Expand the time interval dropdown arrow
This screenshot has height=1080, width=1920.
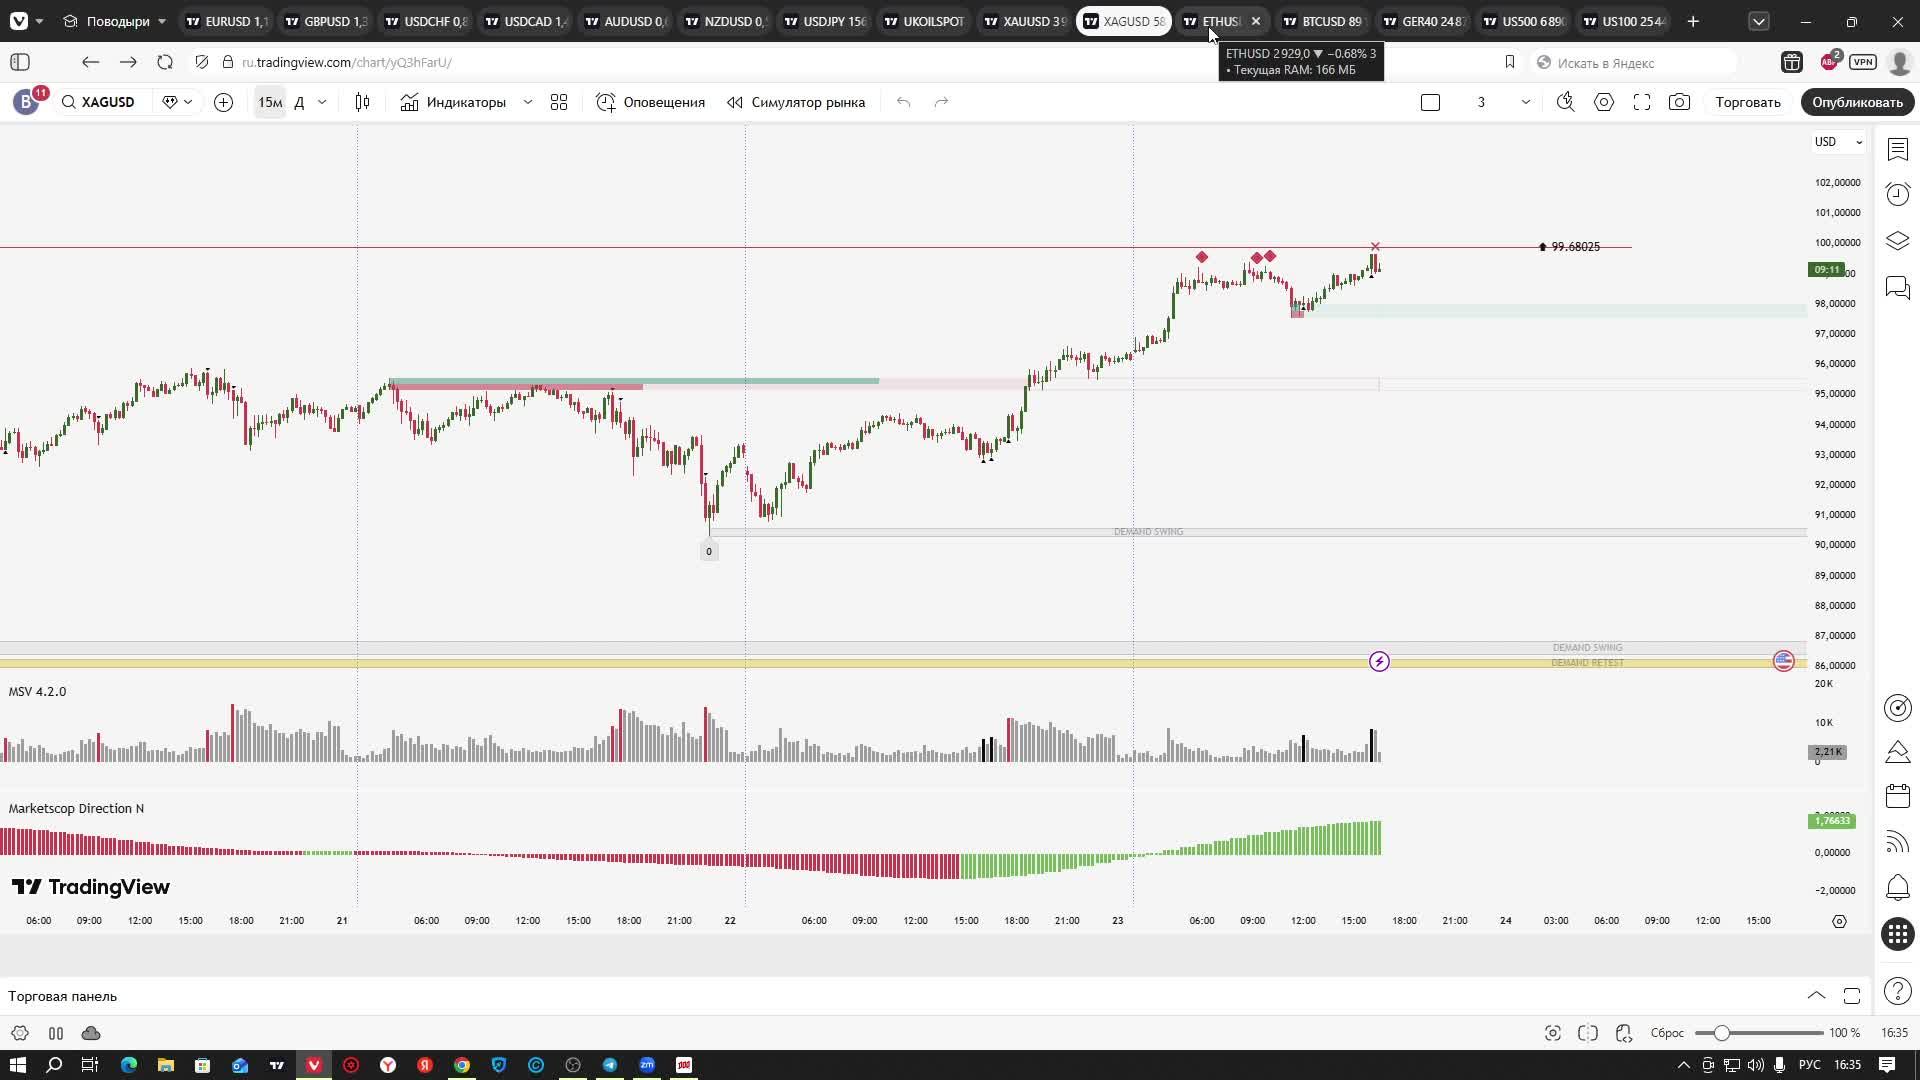click(322, 102)
